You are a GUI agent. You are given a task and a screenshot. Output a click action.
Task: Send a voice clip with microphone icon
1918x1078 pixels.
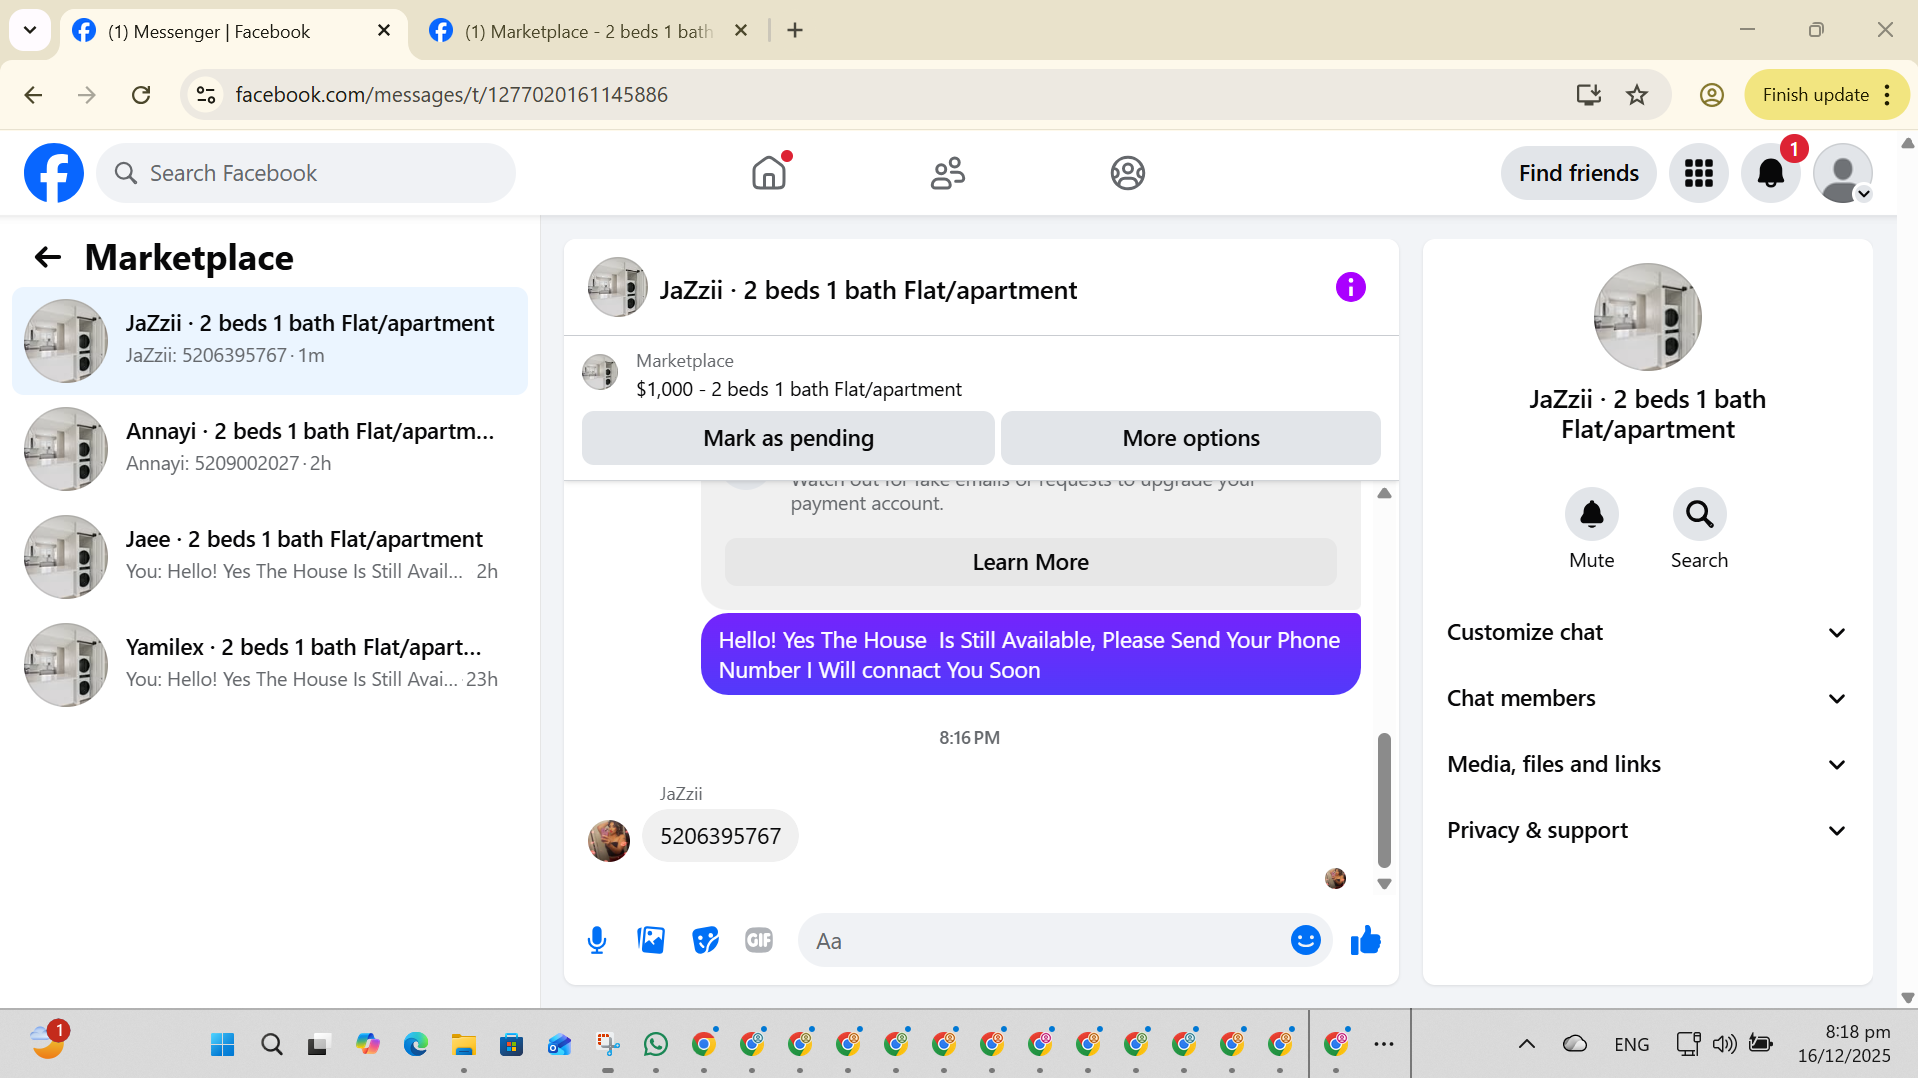(x=597, y=940)
